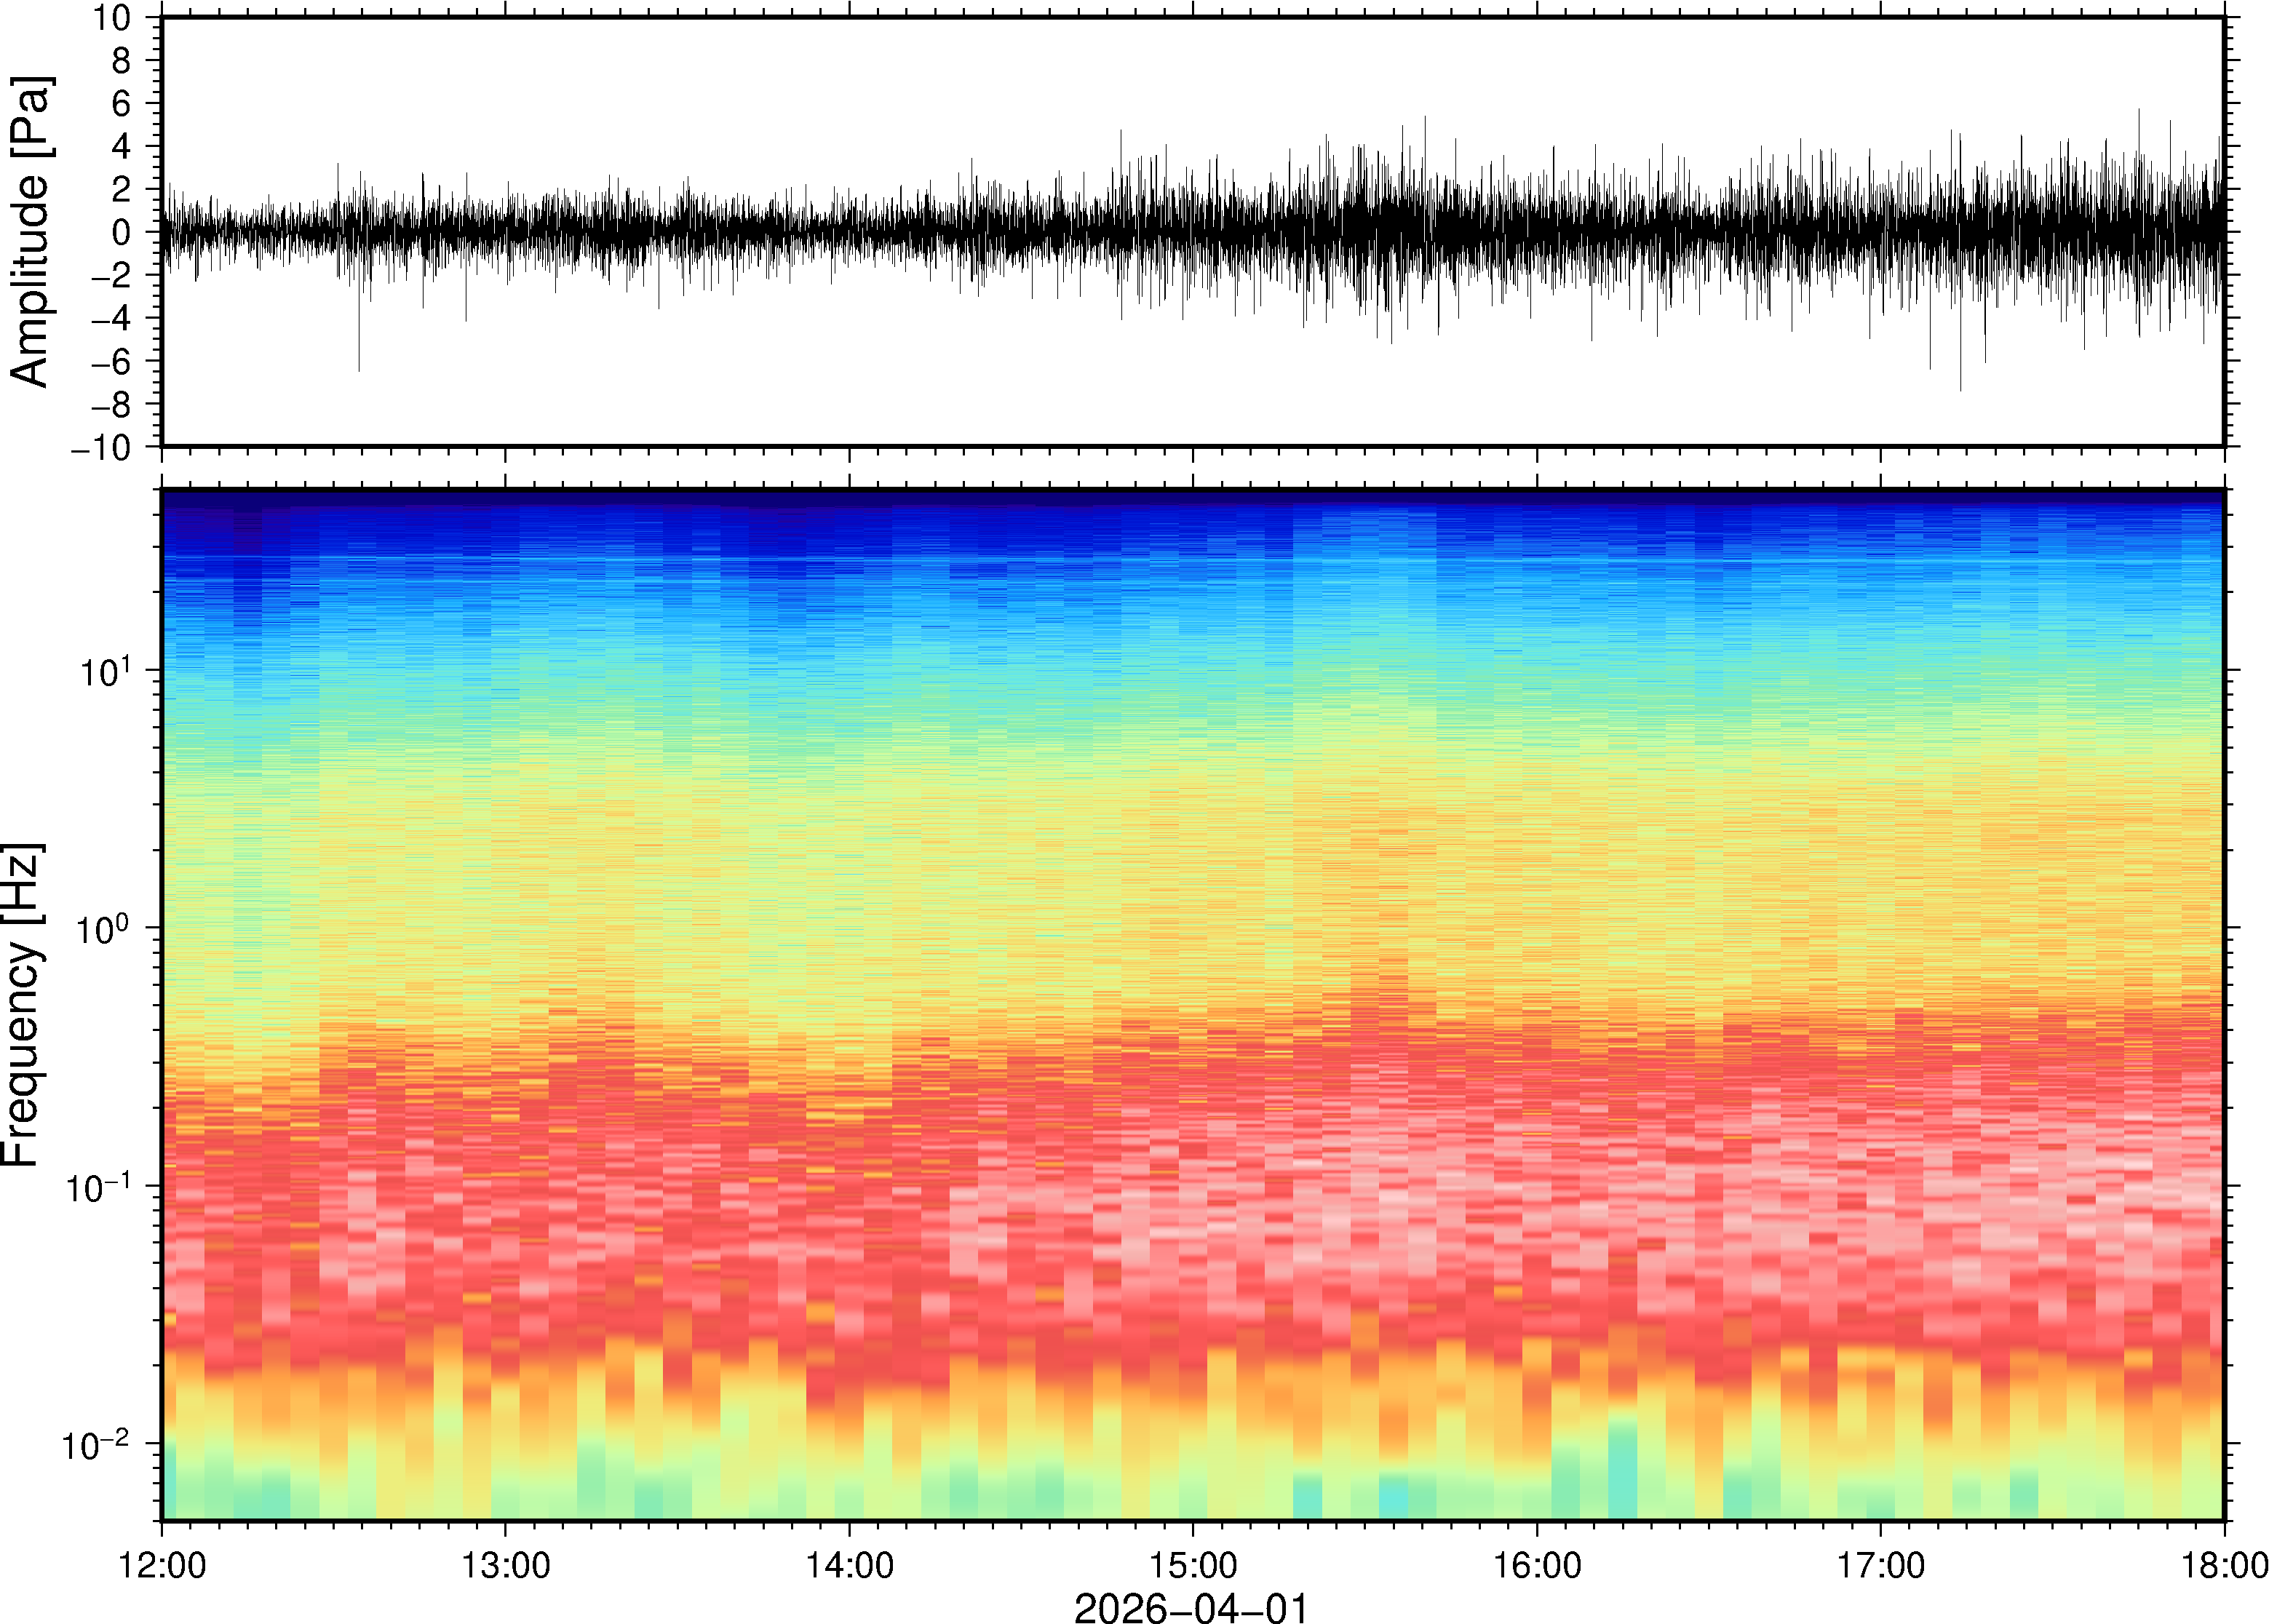
Task: Click the 10¹ frequency tick label
Action: [104, 671]
